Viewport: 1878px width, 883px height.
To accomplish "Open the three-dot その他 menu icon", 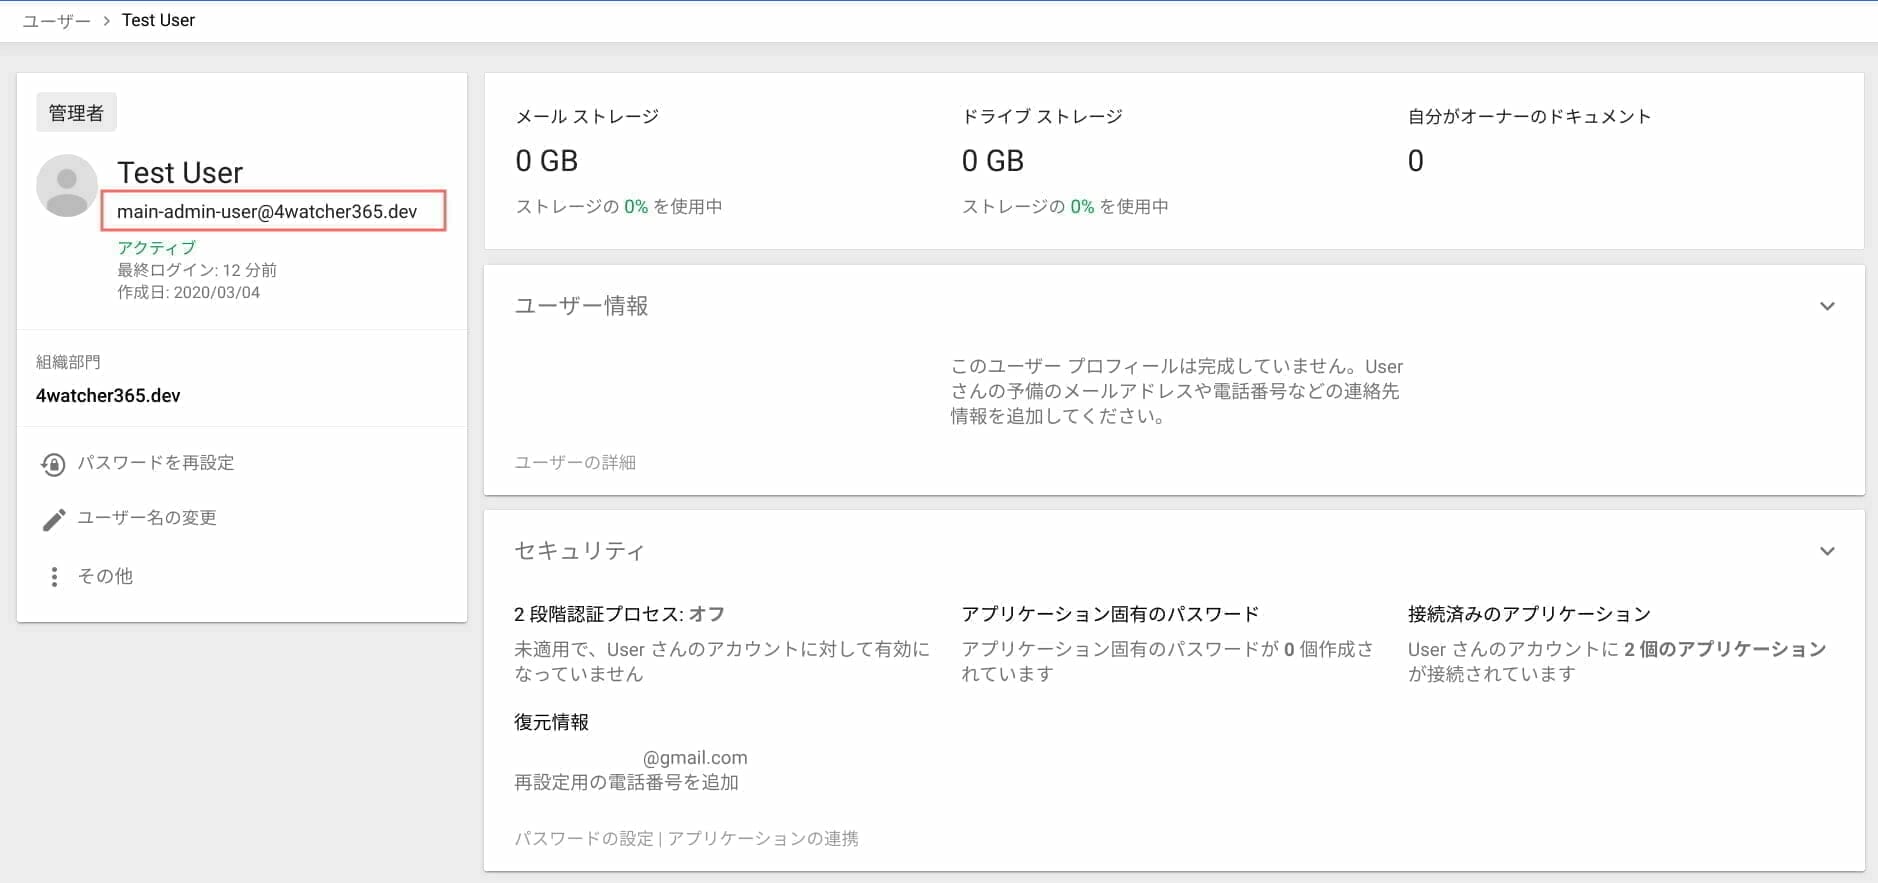I will (x=54, y=576).
